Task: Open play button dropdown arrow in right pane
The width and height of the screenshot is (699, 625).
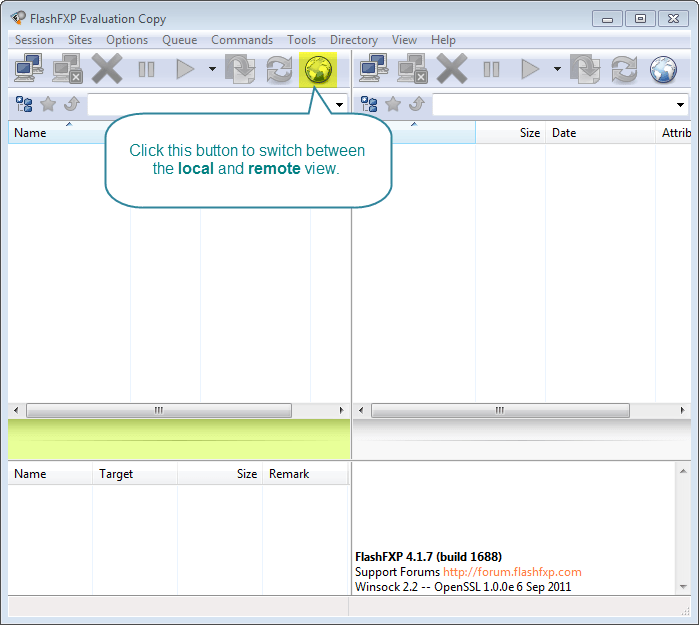Action: pyautogui.click(x=557, y=69)
